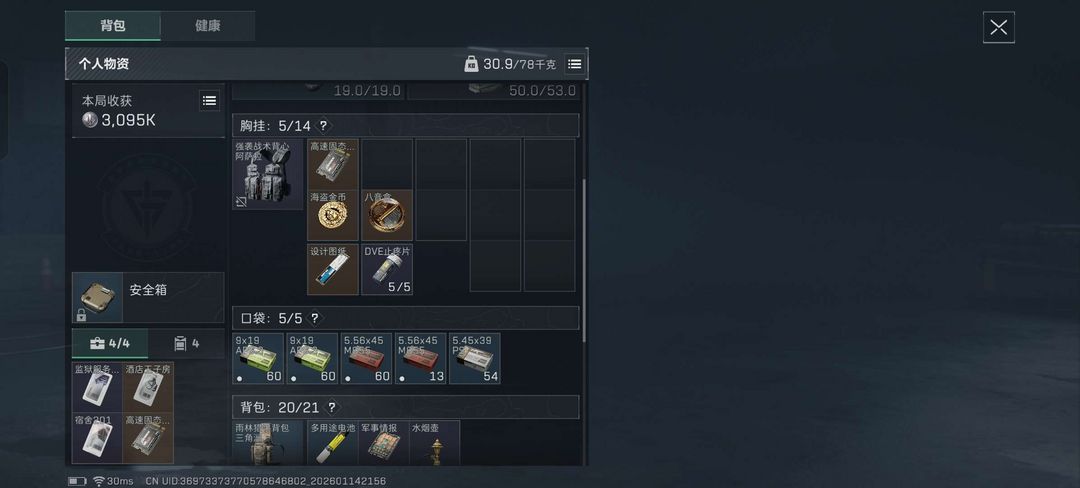
Task: Click the 强袭战术背心 tactical vest icon
Action: tap(267, 174)
